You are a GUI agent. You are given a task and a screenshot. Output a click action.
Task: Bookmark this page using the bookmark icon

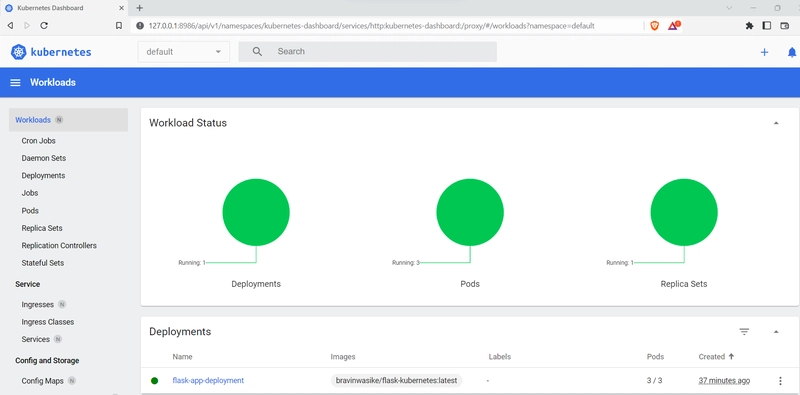pyautogui.click(x=119, y=26)
